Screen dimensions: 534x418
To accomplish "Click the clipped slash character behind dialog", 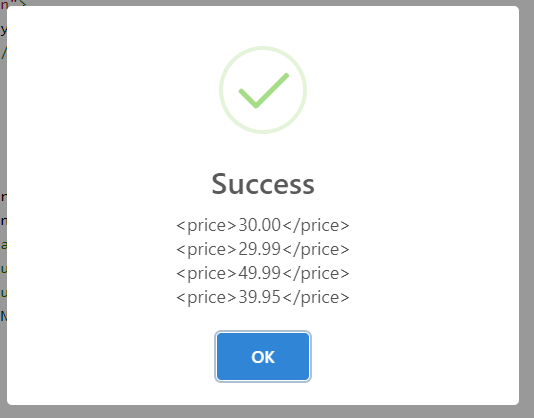I will [3, 53].
